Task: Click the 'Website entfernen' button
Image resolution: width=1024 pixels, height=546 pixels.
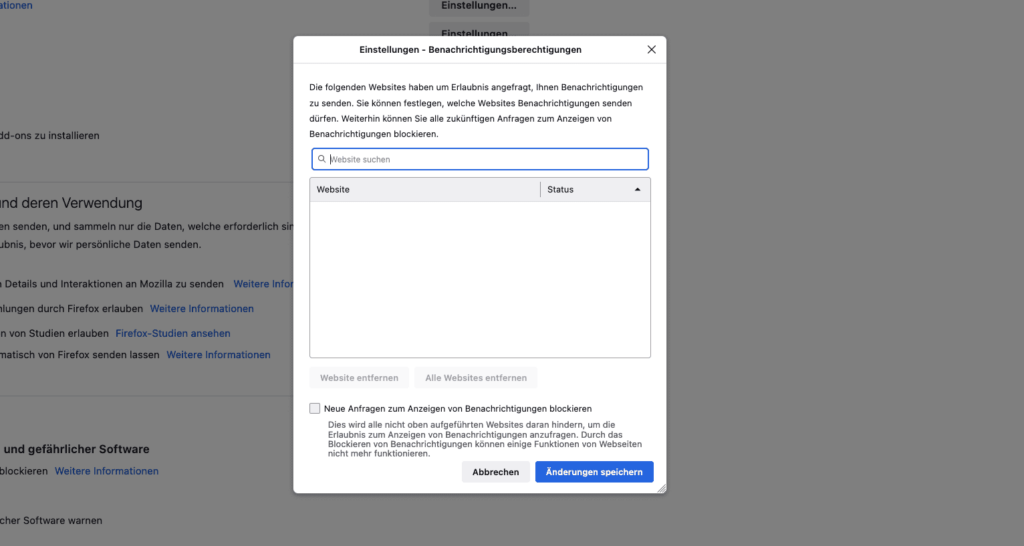Action: pos(359,377)
